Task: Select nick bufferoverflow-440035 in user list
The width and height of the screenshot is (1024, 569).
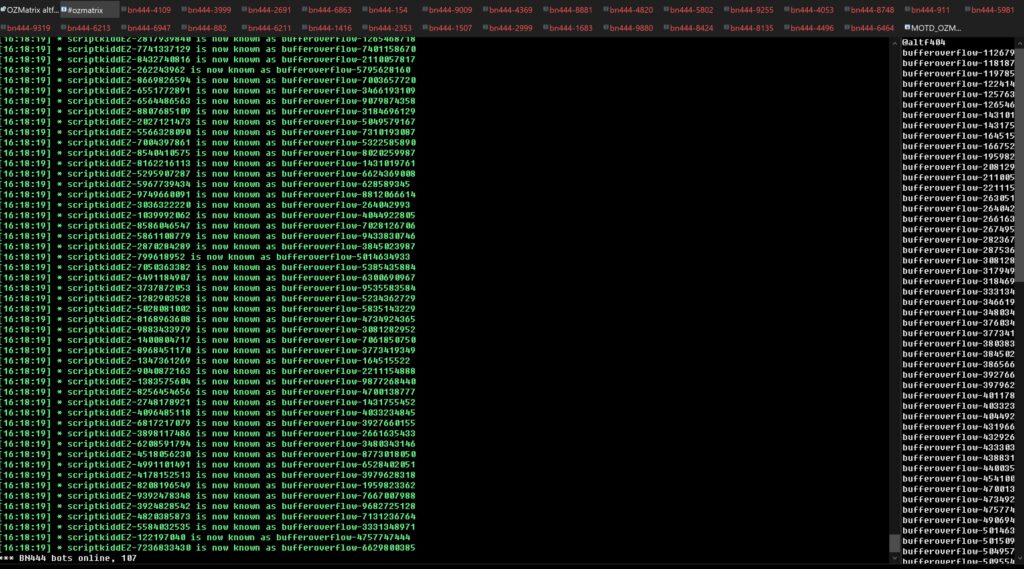Action: click(958, 468)
